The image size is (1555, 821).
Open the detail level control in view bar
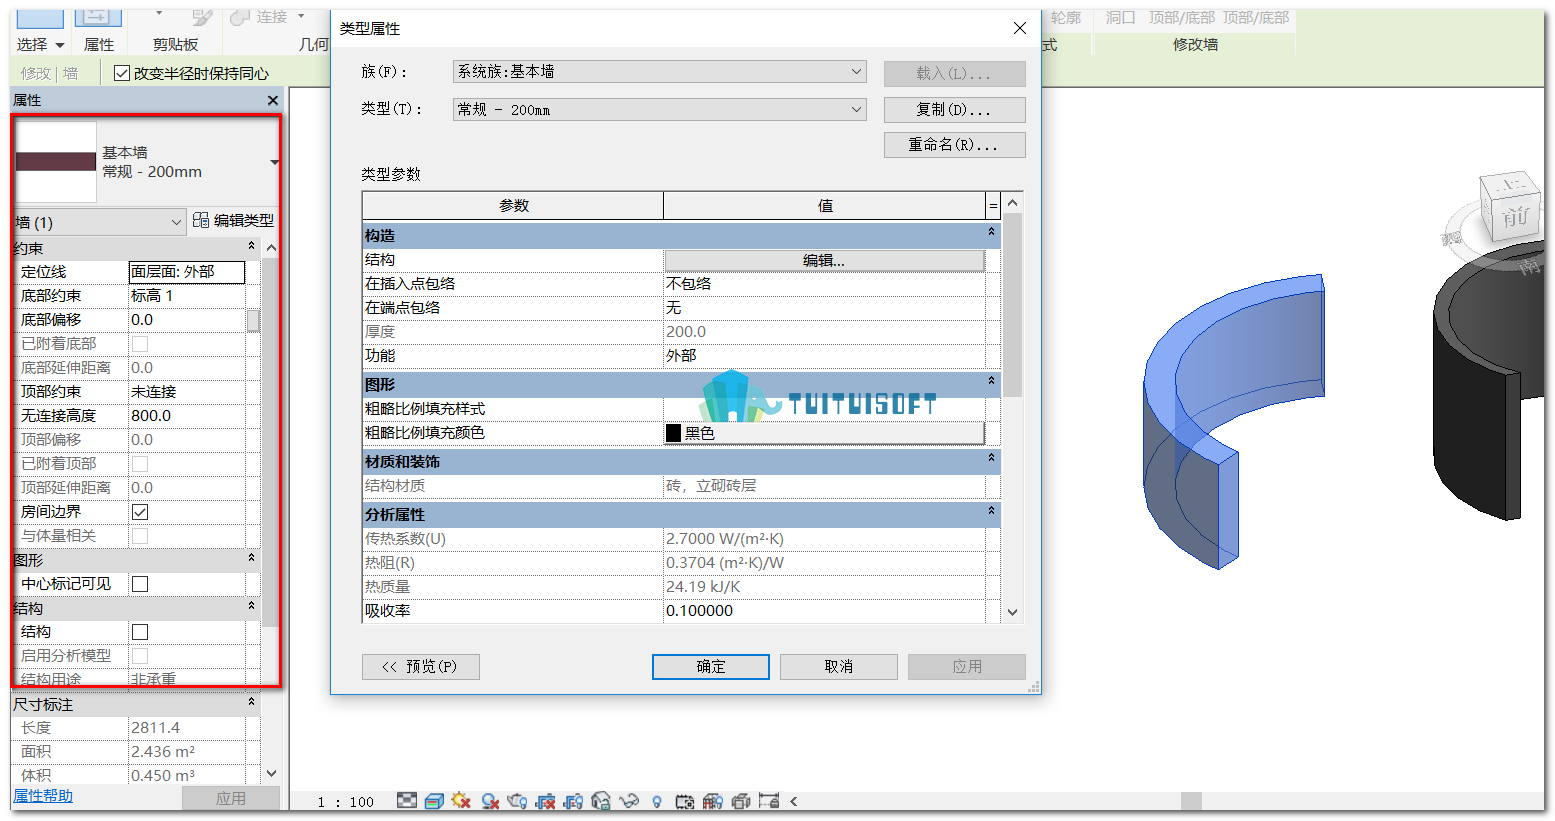tap(407, 801)
